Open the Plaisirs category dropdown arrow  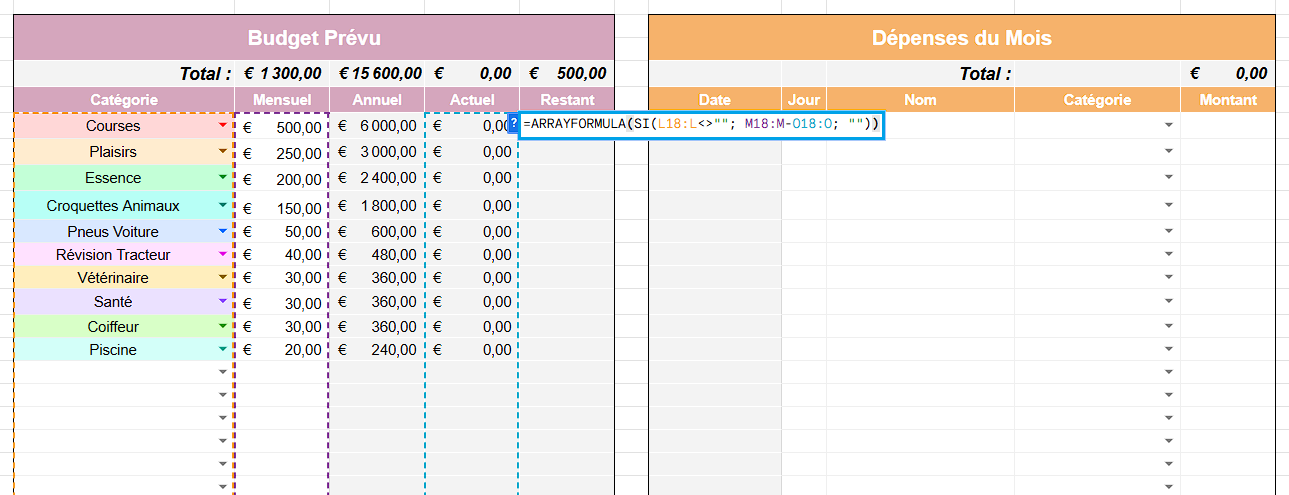[223, 151]
